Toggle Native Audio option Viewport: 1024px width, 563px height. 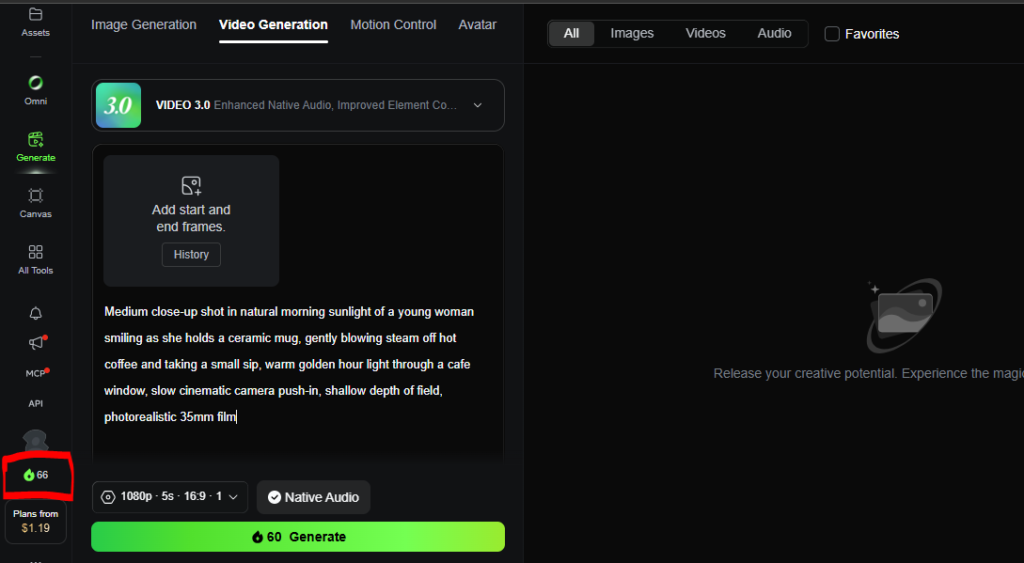(313, 497)
